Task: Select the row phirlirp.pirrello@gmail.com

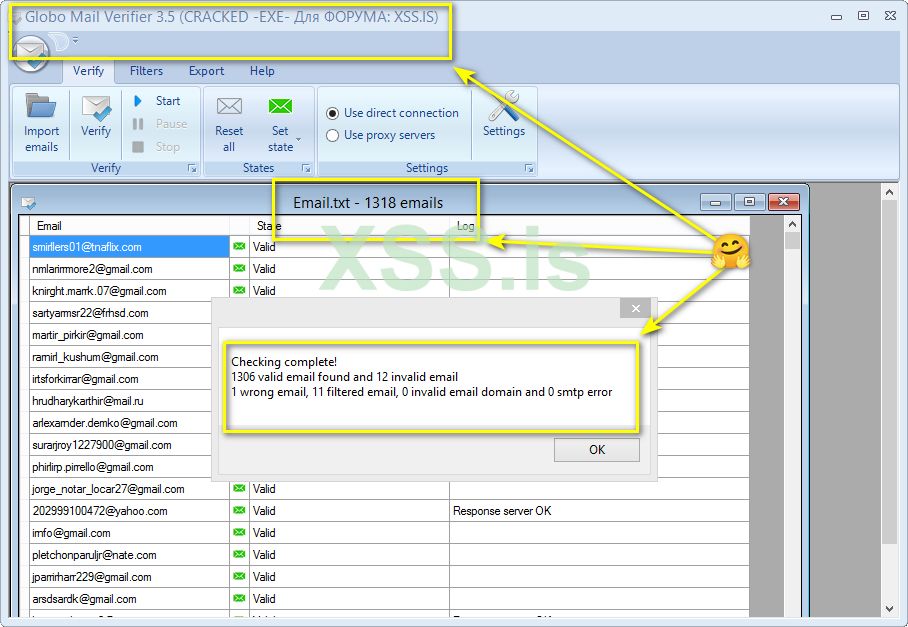Action: (120, 467)
